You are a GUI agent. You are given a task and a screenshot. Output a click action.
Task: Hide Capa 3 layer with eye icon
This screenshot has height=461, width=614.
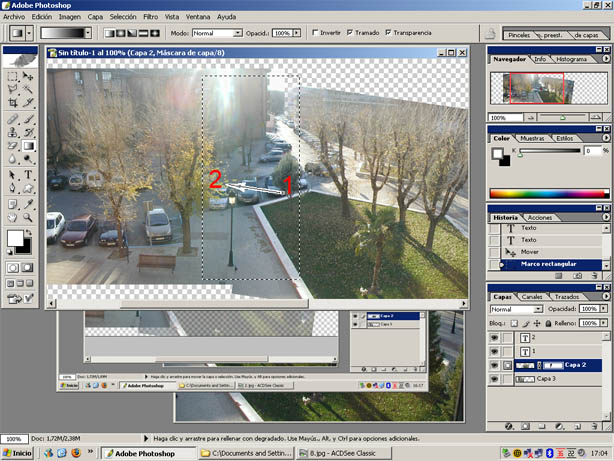pyautogui.click(x=495, y=379)
